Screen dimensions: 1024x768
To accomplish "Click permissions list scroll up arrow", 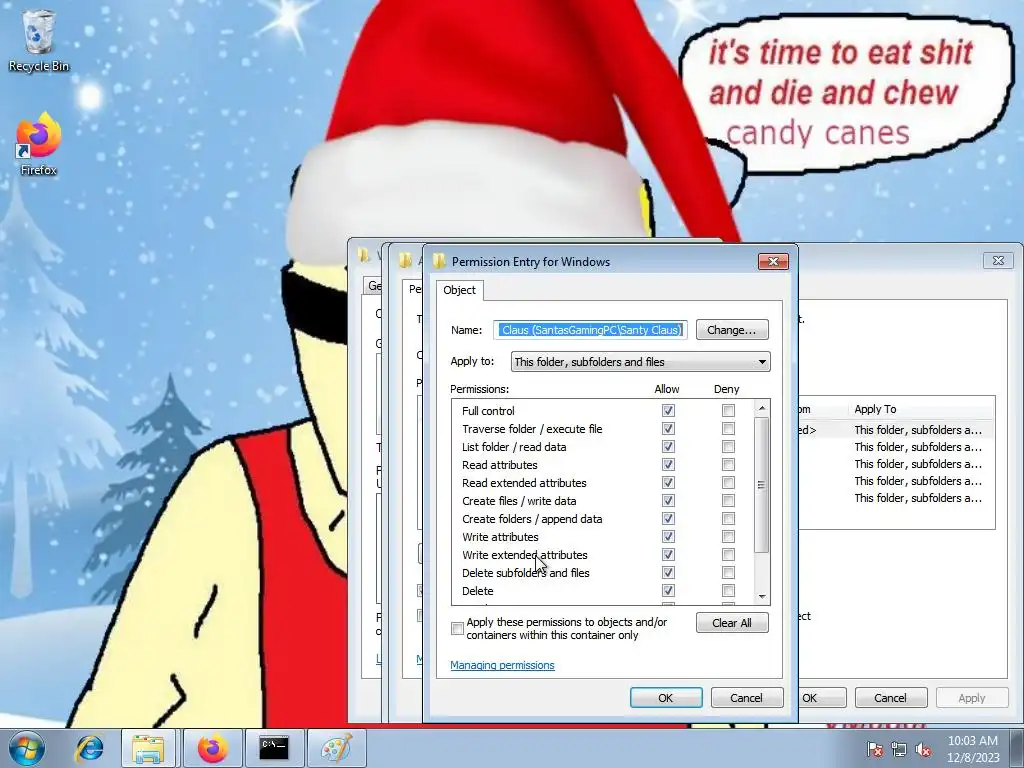I will [761, 408].
